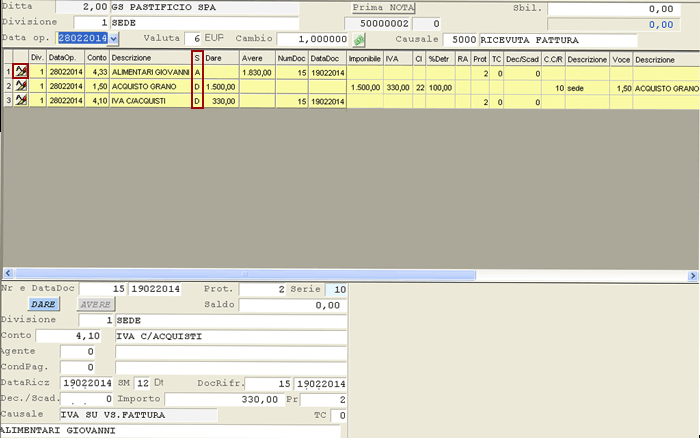Click the Dare value 1.500,00 in row 2
The width and height of the screenshot is (700, 438).
221,87
